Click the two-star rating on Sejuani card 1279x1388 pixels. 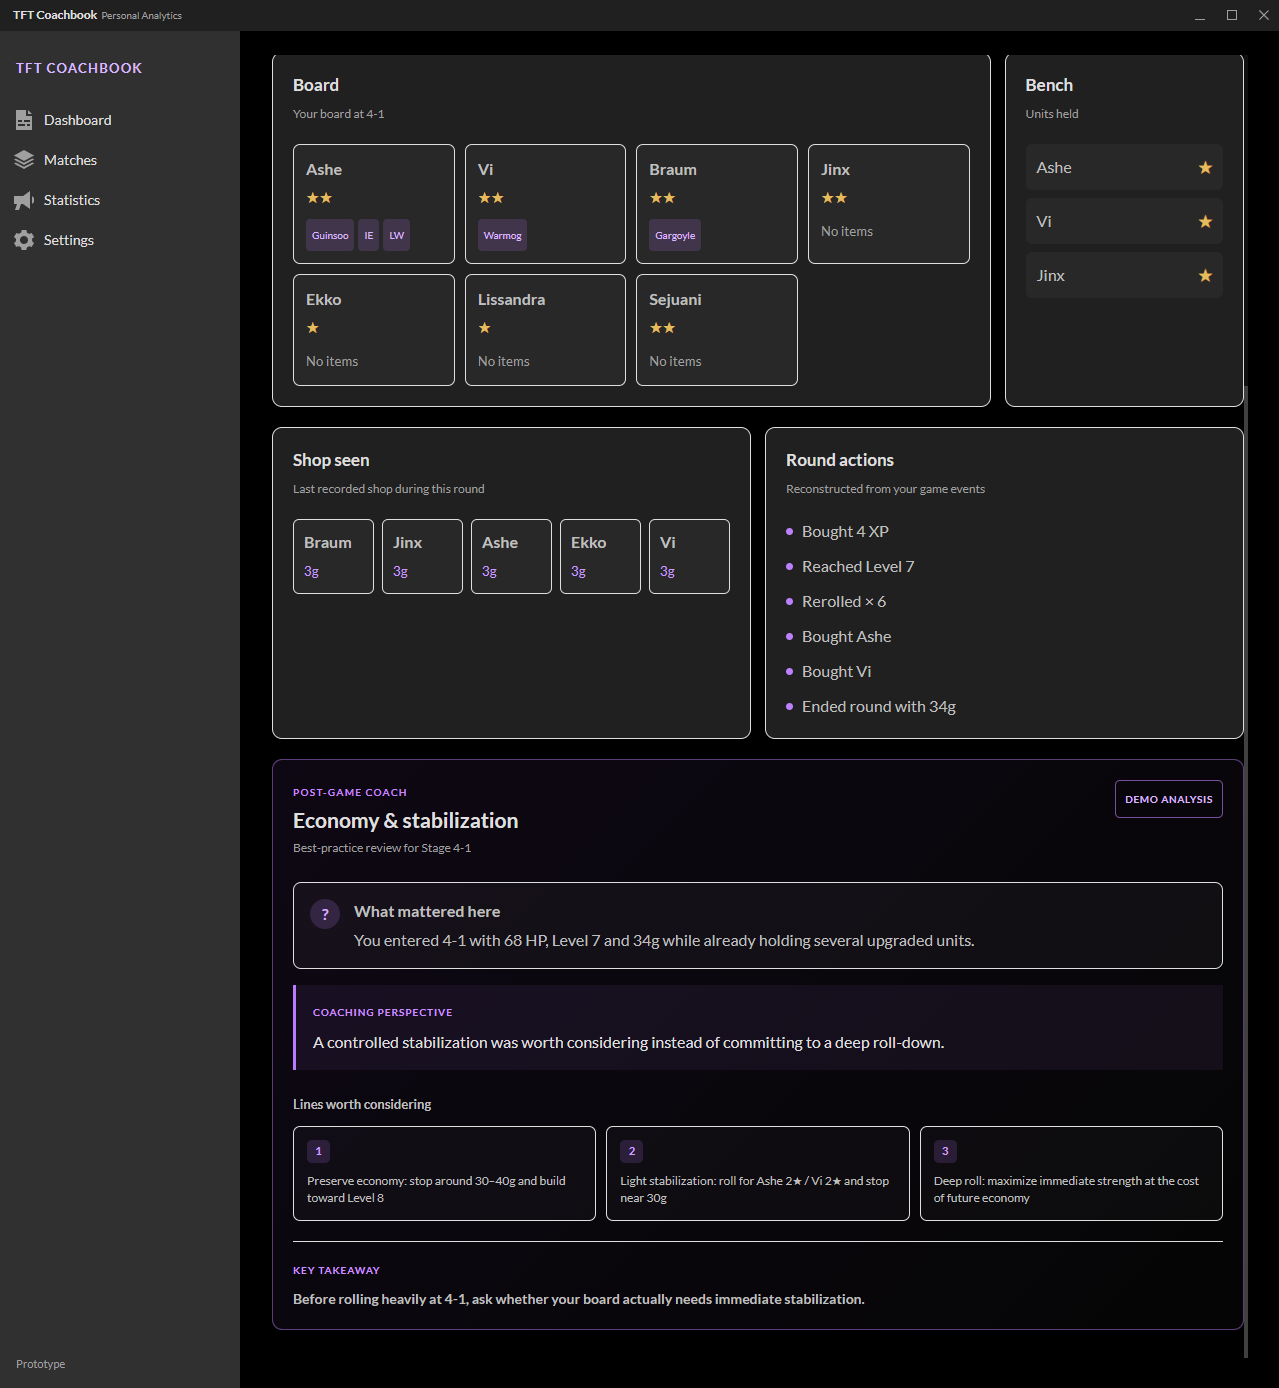point(662,328)
